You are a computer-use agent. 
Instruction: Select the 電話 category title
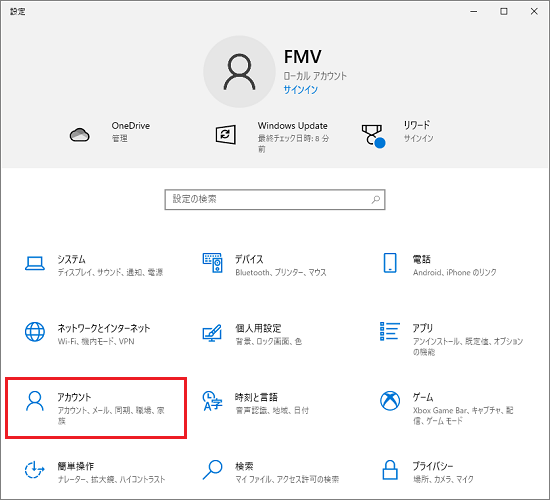click(422, 259)
